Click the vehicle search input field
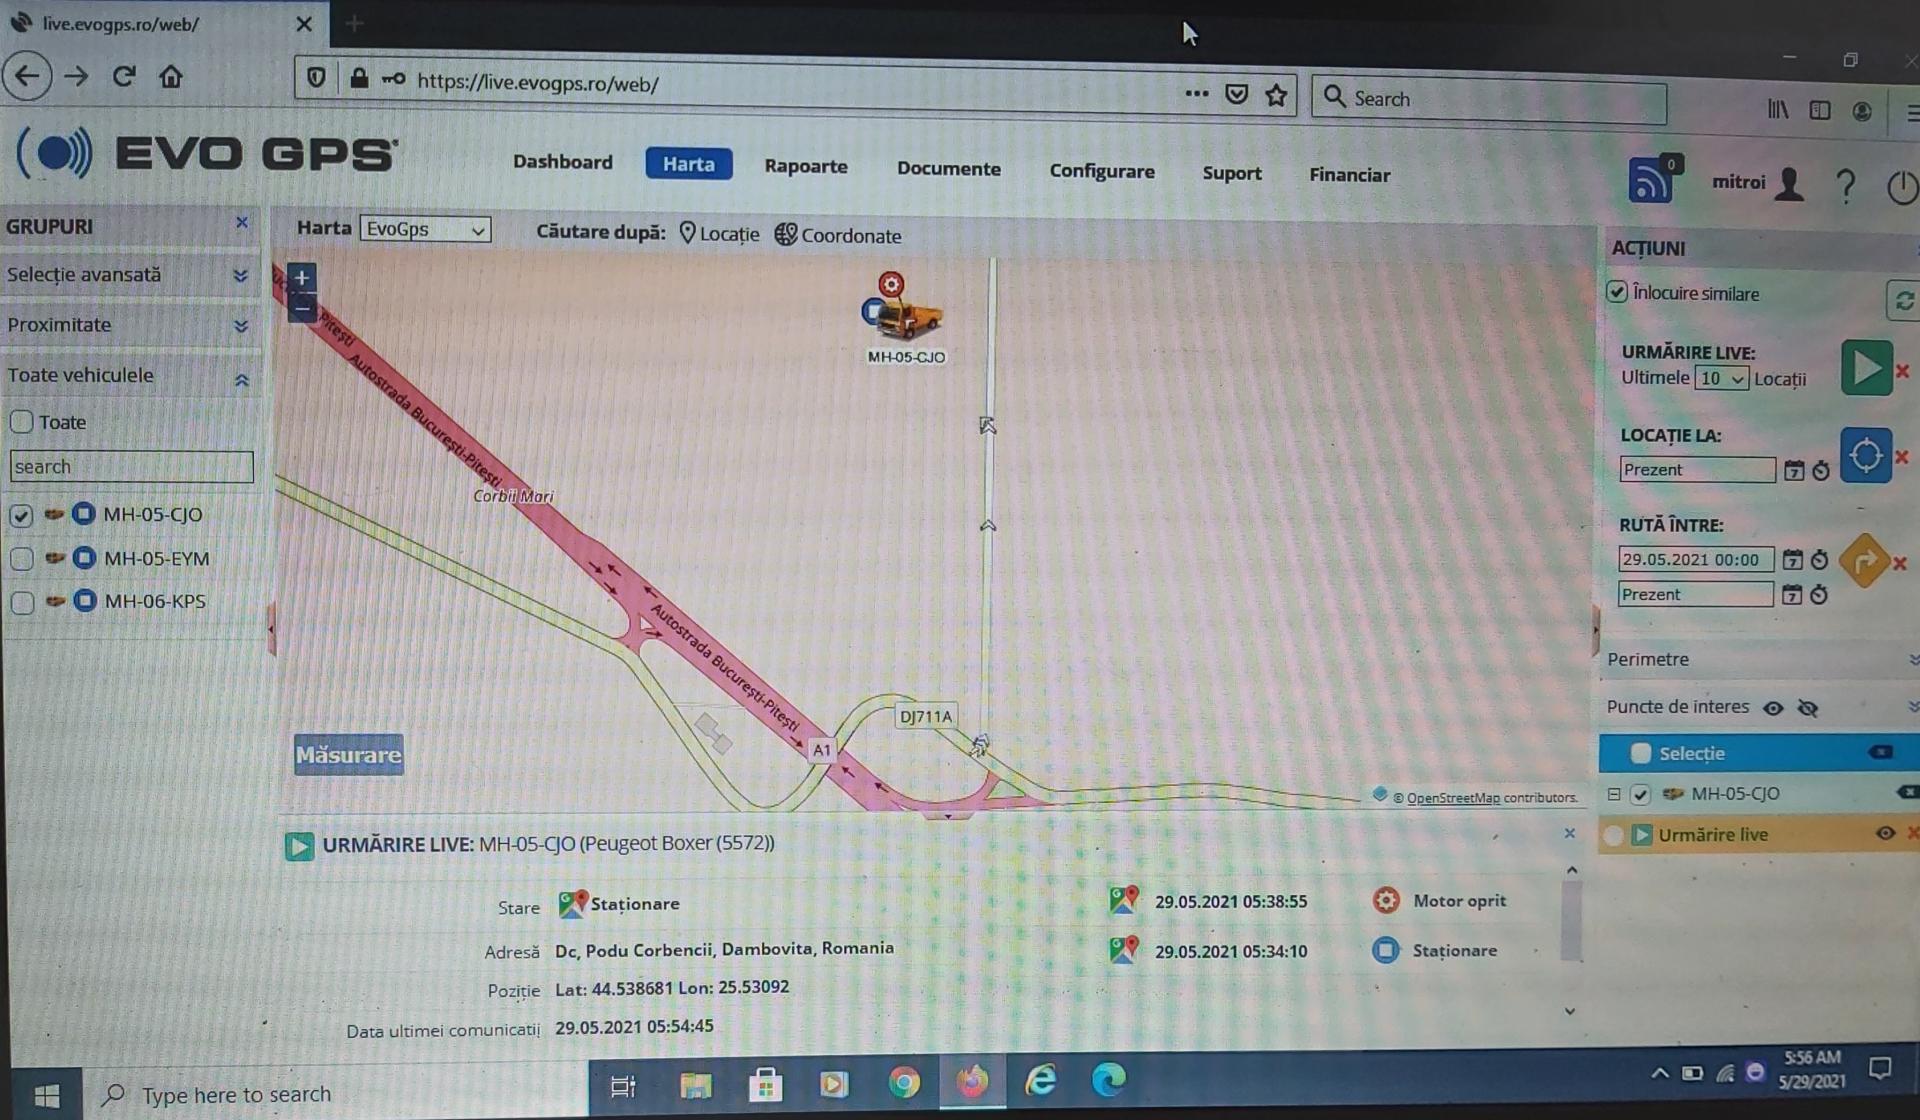 pos(131,467)
